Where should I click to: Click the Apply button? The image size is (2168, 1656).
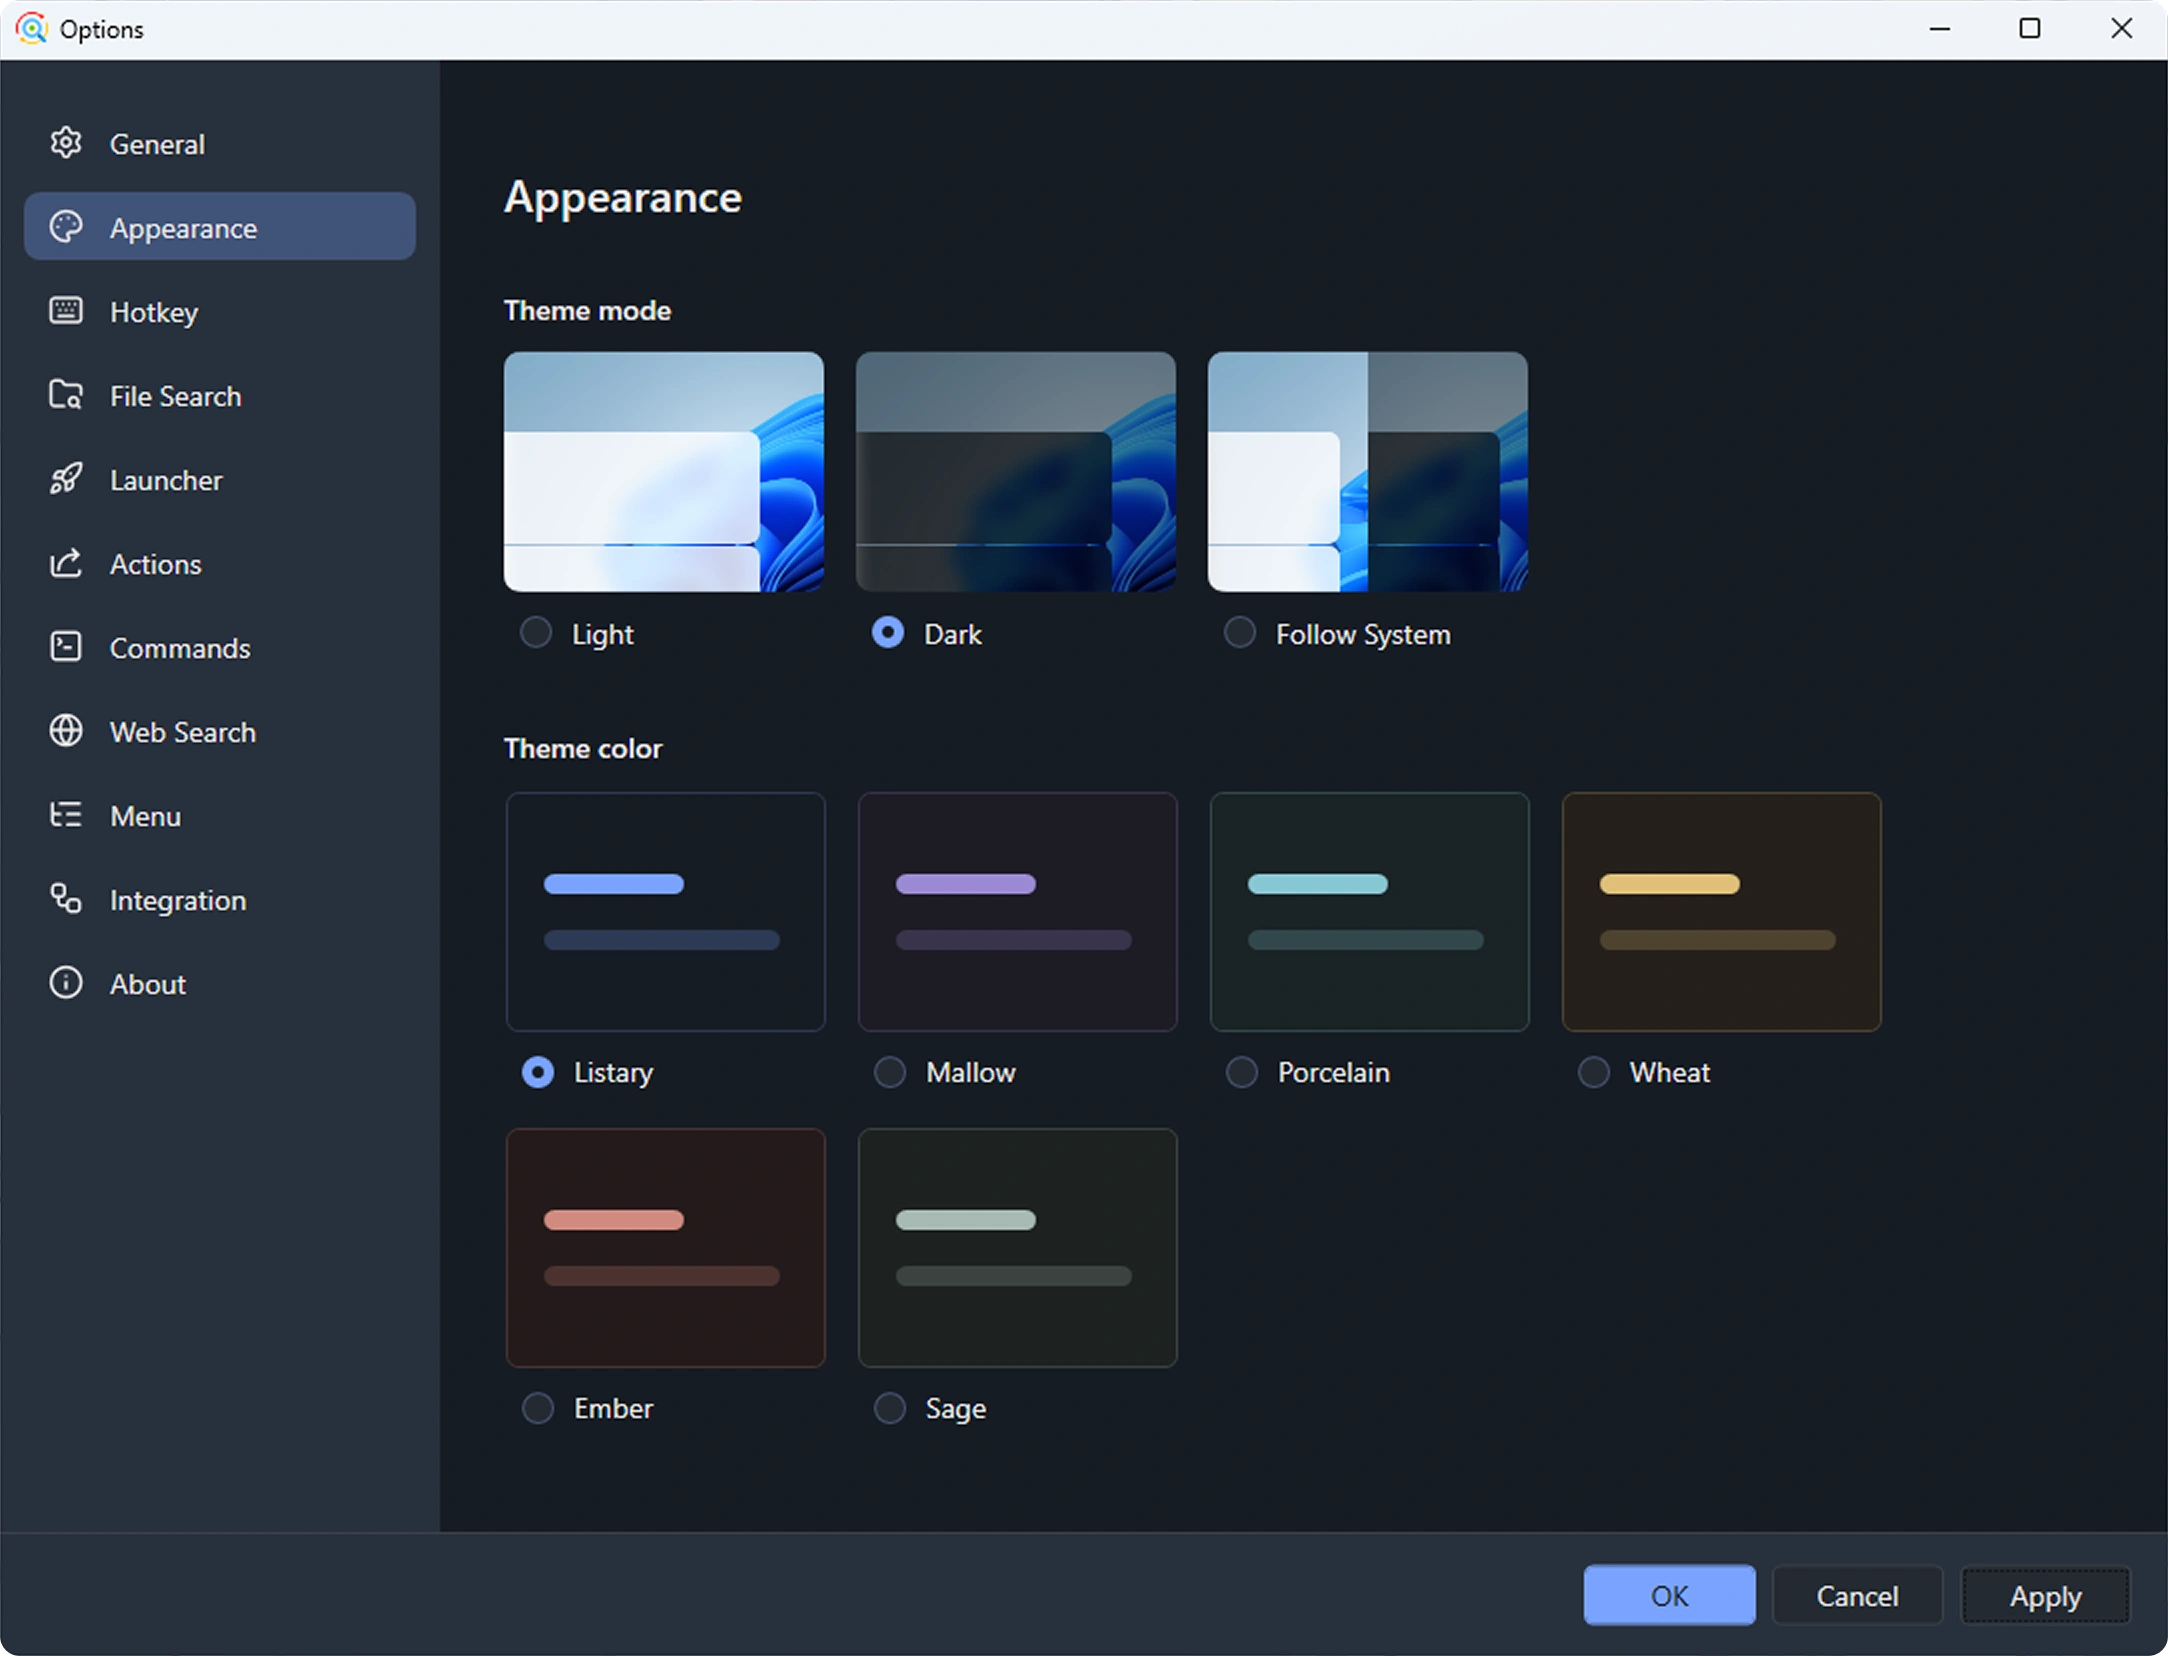coord(2045,1595)
